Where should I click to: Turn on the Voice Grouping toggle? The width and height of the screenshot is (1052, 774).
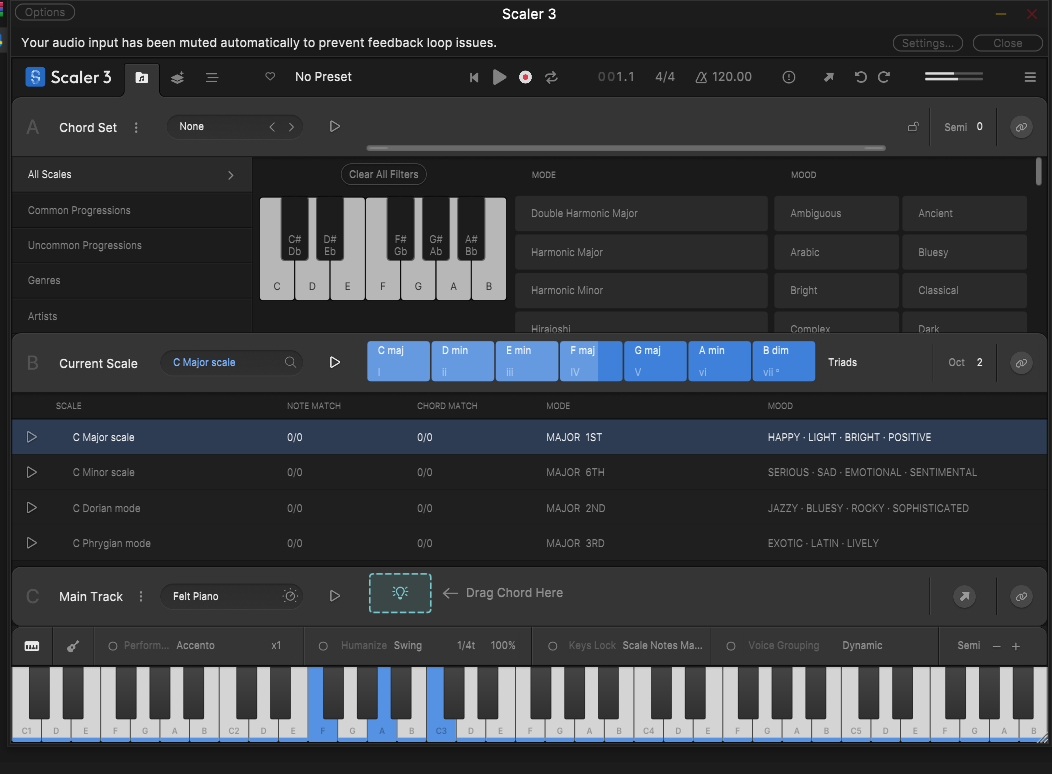click(731, 646)
